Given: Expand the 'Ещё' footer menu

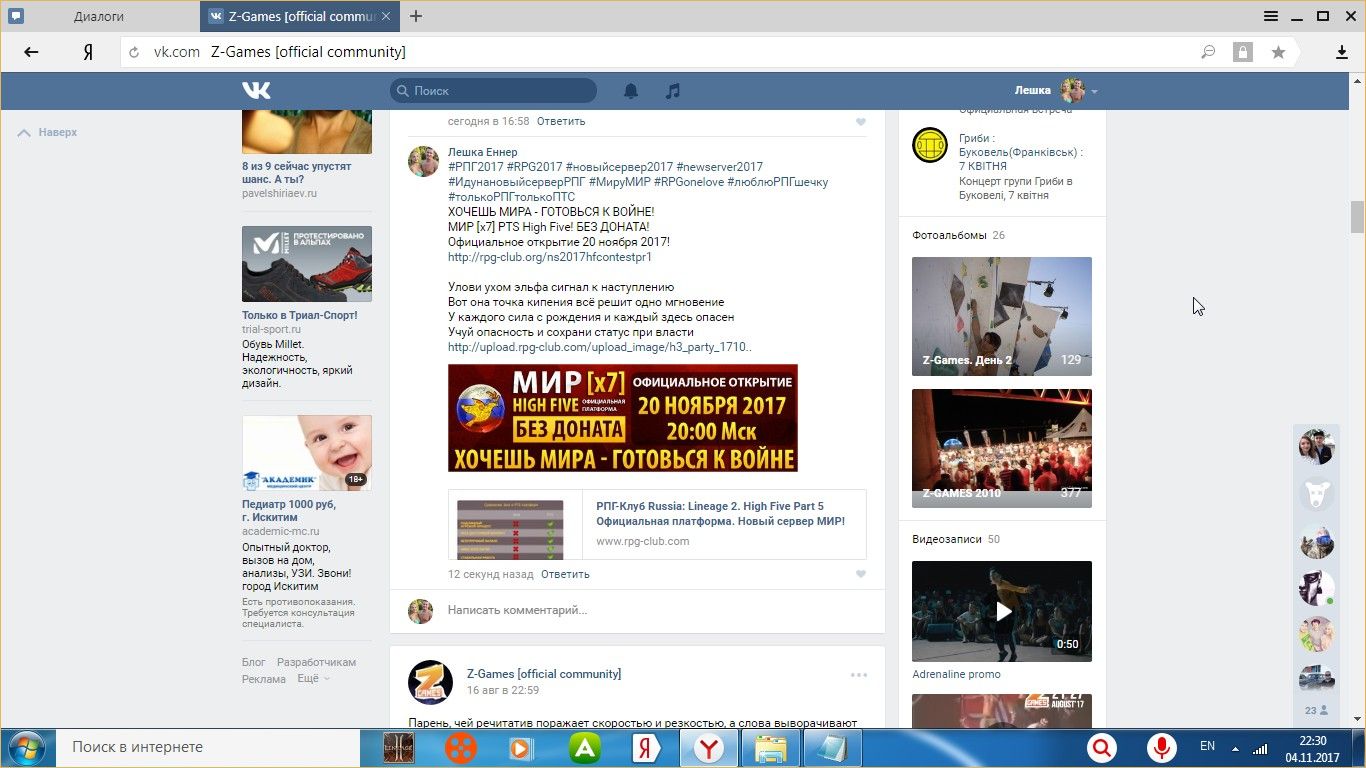Looking at the screenshot, I should coord(312,679).
